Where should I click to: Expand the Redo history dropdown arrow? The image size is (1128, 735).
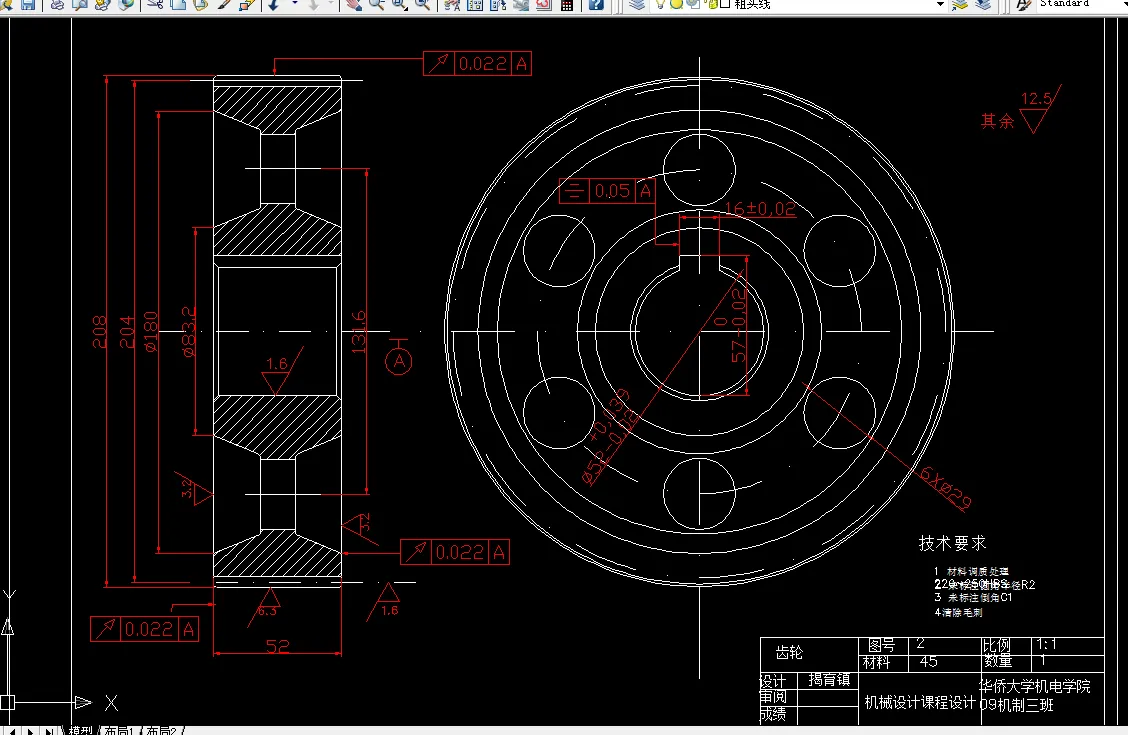point(331,4)
